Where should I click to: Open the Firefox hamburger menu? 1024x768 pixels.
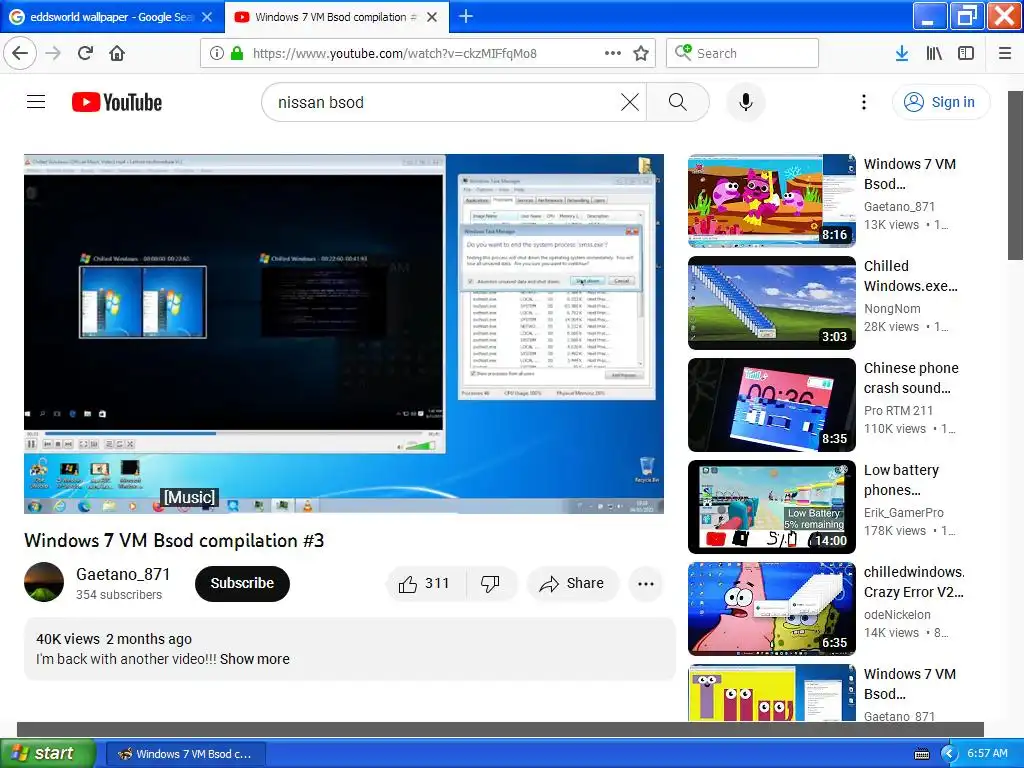[x=1005, y=53]
